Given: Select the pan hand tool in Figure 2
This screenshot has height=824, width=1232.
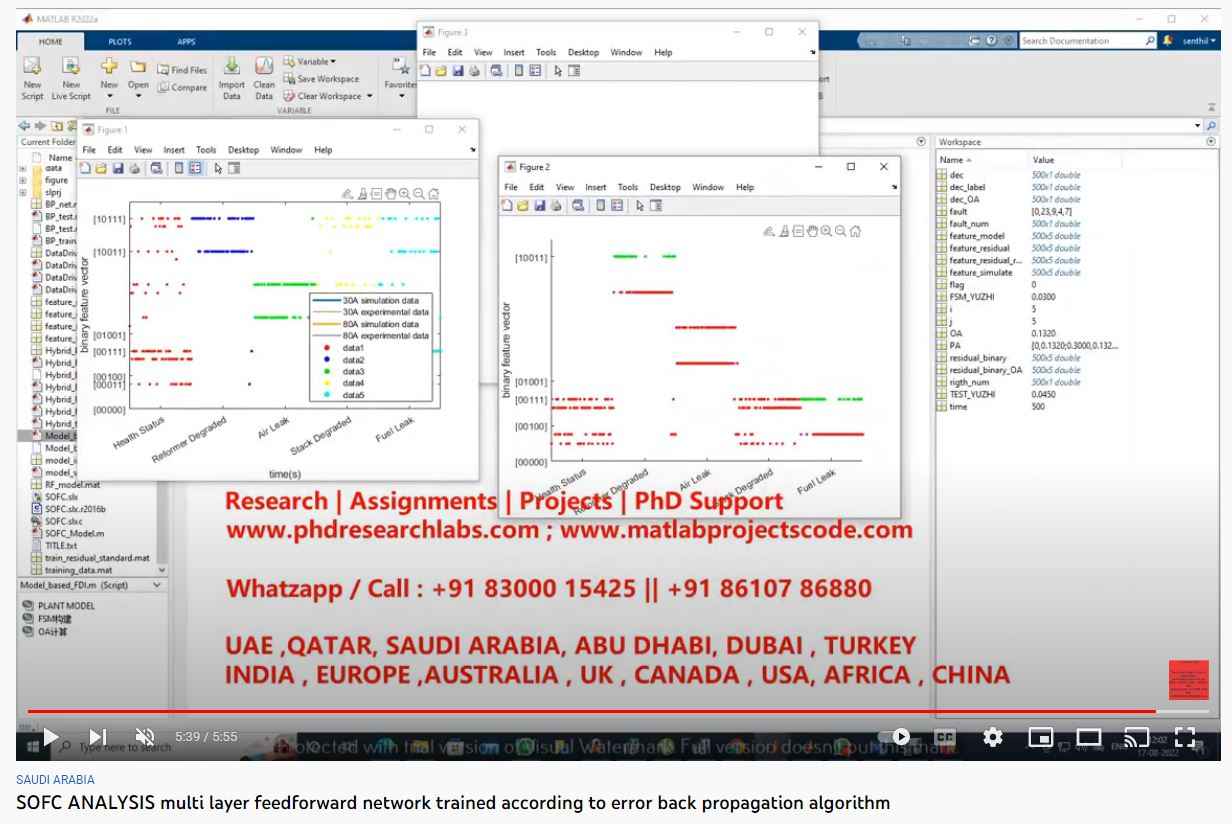Looking at the screenshot, I should coord(812,231).
